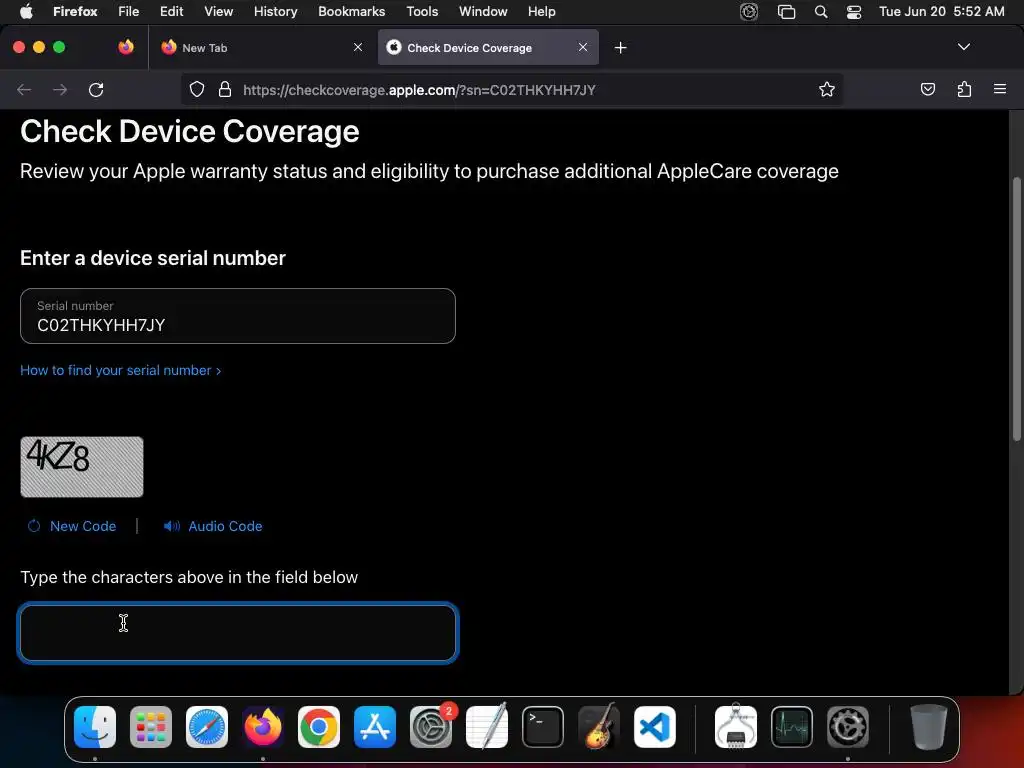
Task: Click the screen mirroring menu bar icon
Action: pyautogui.click(x=786, y=12)
